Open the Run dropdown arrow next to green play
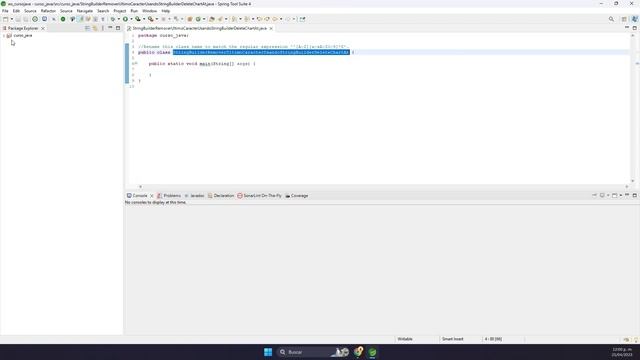This screenshot has height=360, width=640. [131, 19]
